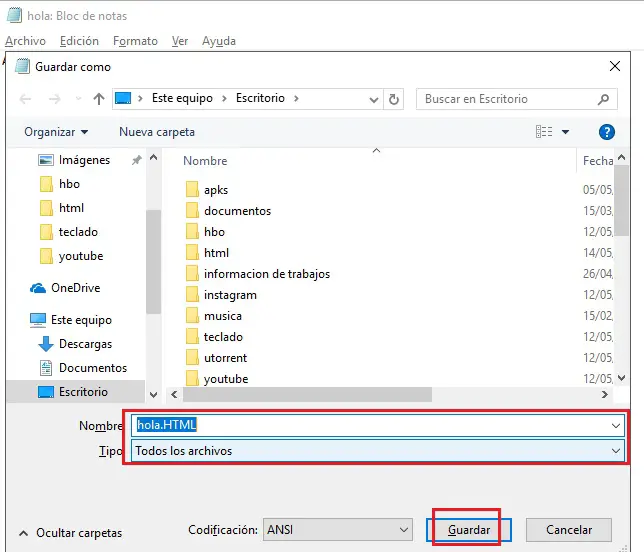Close the Guardar como dialog
The height and width of the screenshot is (552, 644).
[x=615, y=66]
